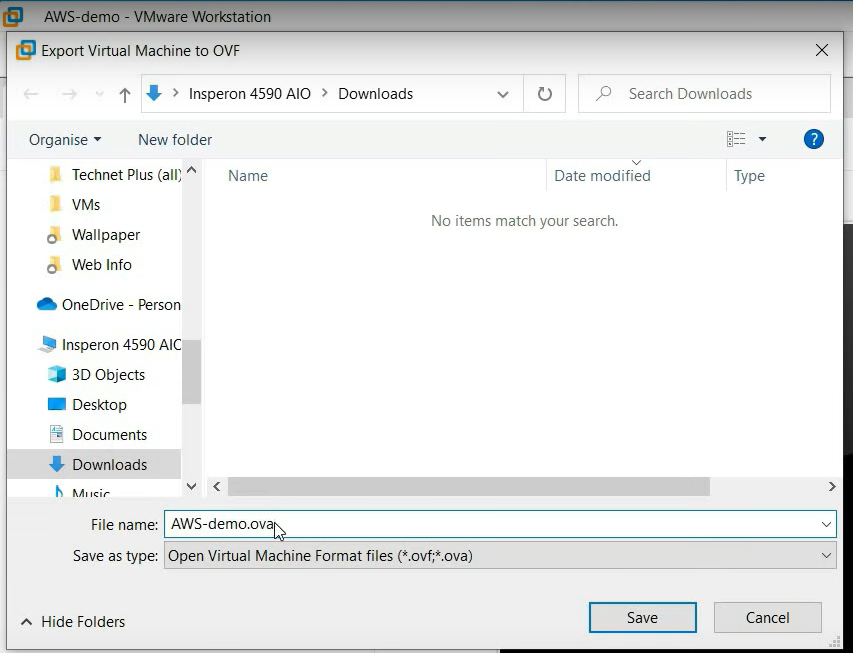853x653 pixels.
Task: Click Downloads in the address path
Action: [x=375, y=94]
